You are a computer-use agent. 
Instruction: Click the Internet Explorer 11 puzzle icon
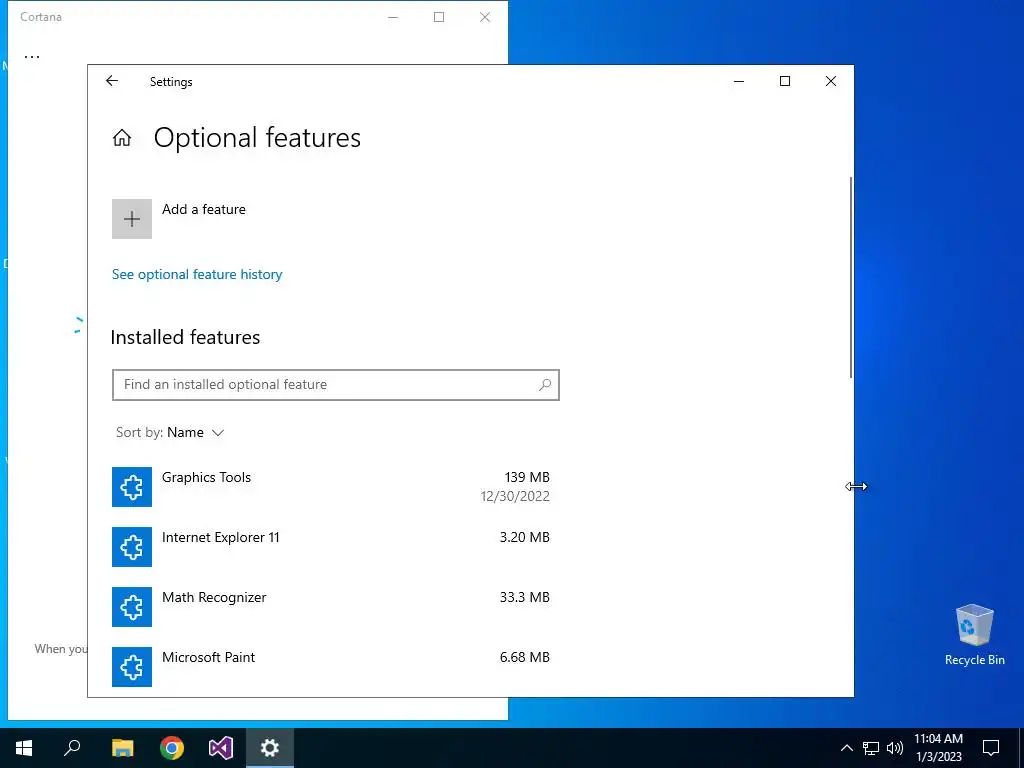pyautogui.click(x=132, y=547)
